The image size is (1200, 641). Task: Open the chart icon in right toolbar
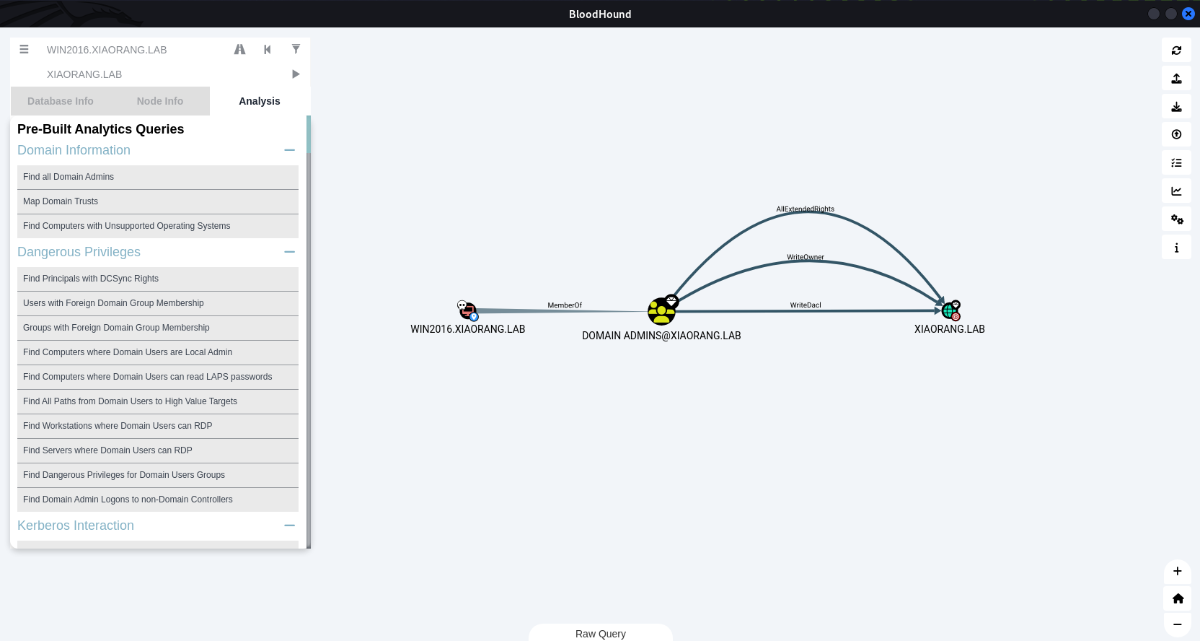1176,191
